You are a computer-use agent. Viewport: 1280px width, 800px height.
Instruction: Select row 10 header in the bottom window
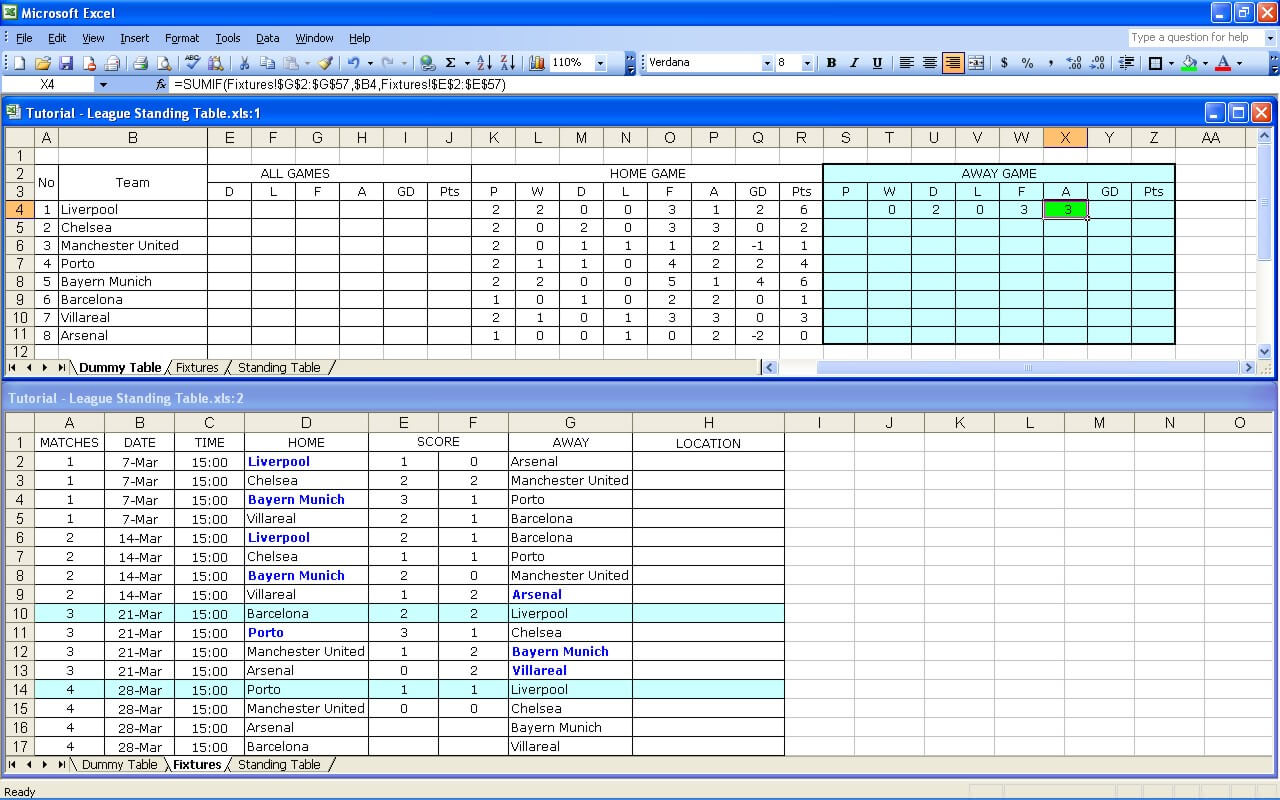19,614
